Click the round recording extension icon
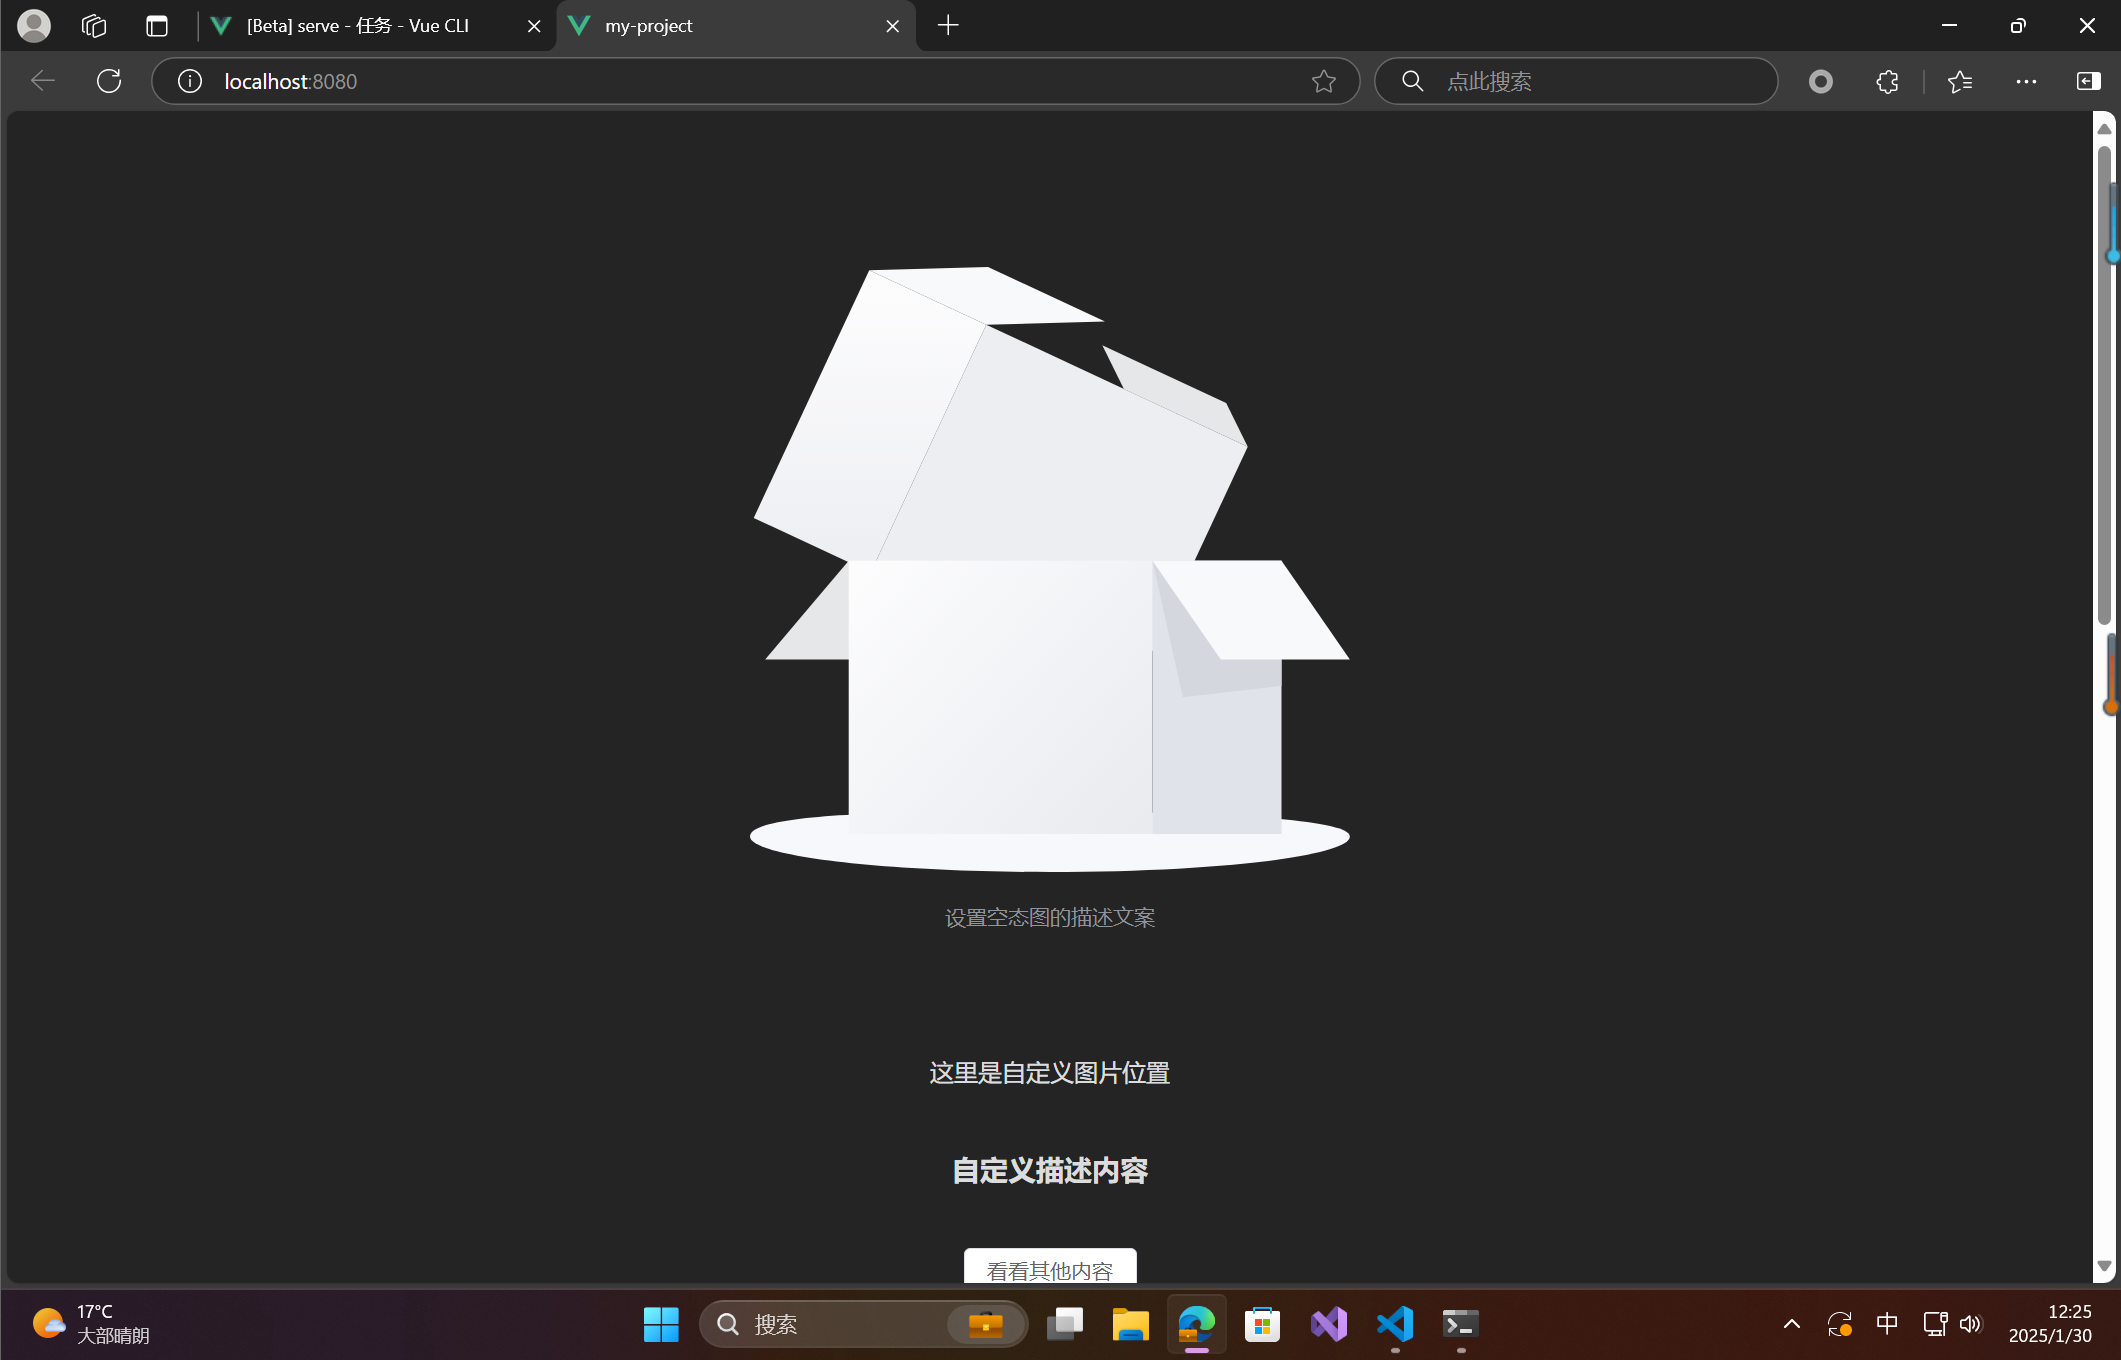Image resolution: width=2121 pixels, height=1360 pixels. (x=1821, y=81)
